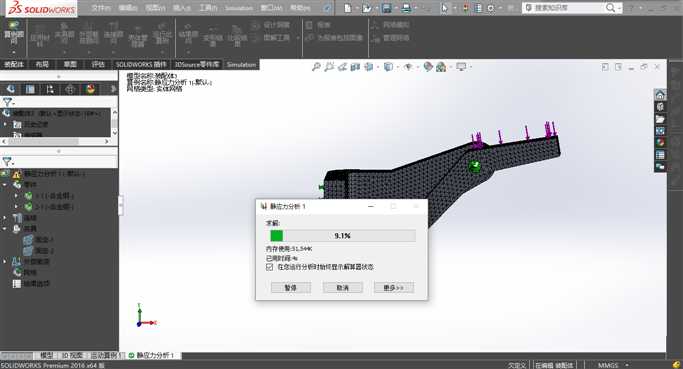Click the View Orientation icon
Screen dimensions: 683x369
tap(369, 67)
